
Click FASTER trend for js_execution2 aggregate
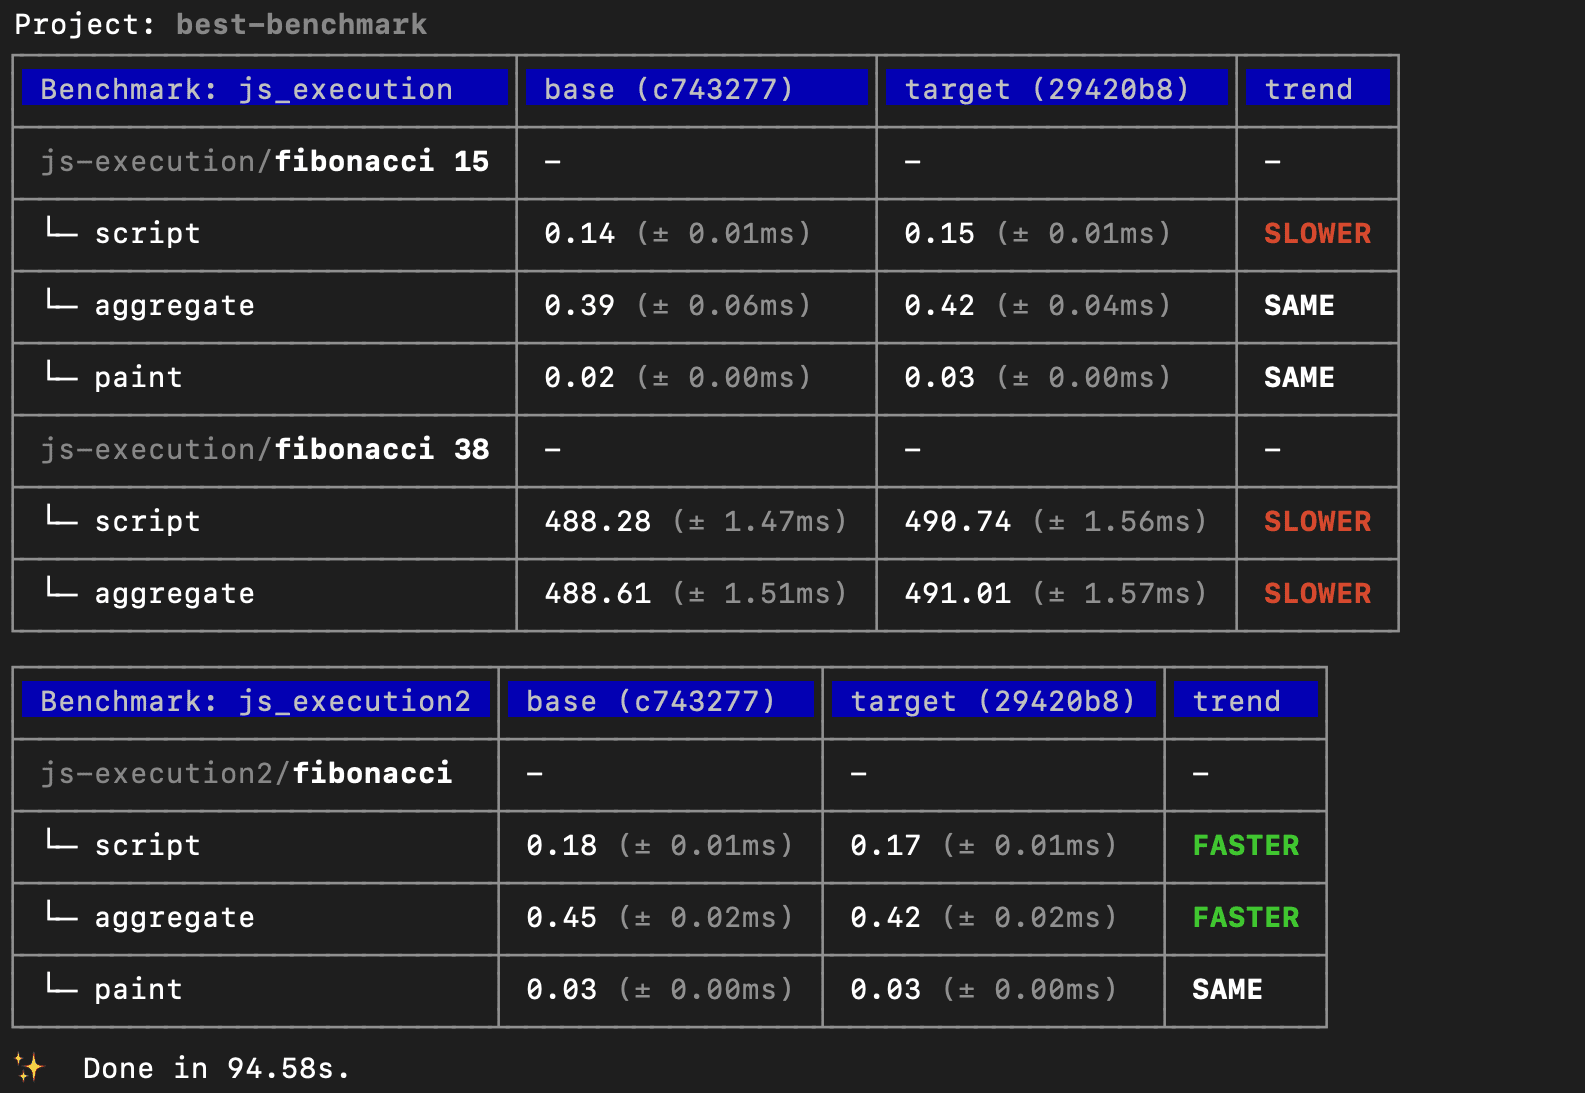coord(1245,918)
